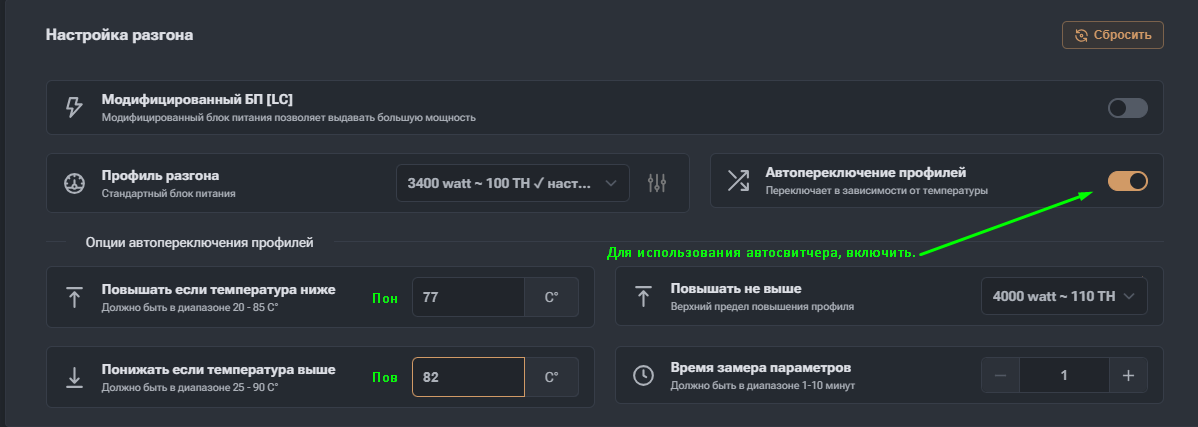Click the down-arrow icon by Понижать если температура выше
Viewport: 1198px width, 427px height.
74,376
